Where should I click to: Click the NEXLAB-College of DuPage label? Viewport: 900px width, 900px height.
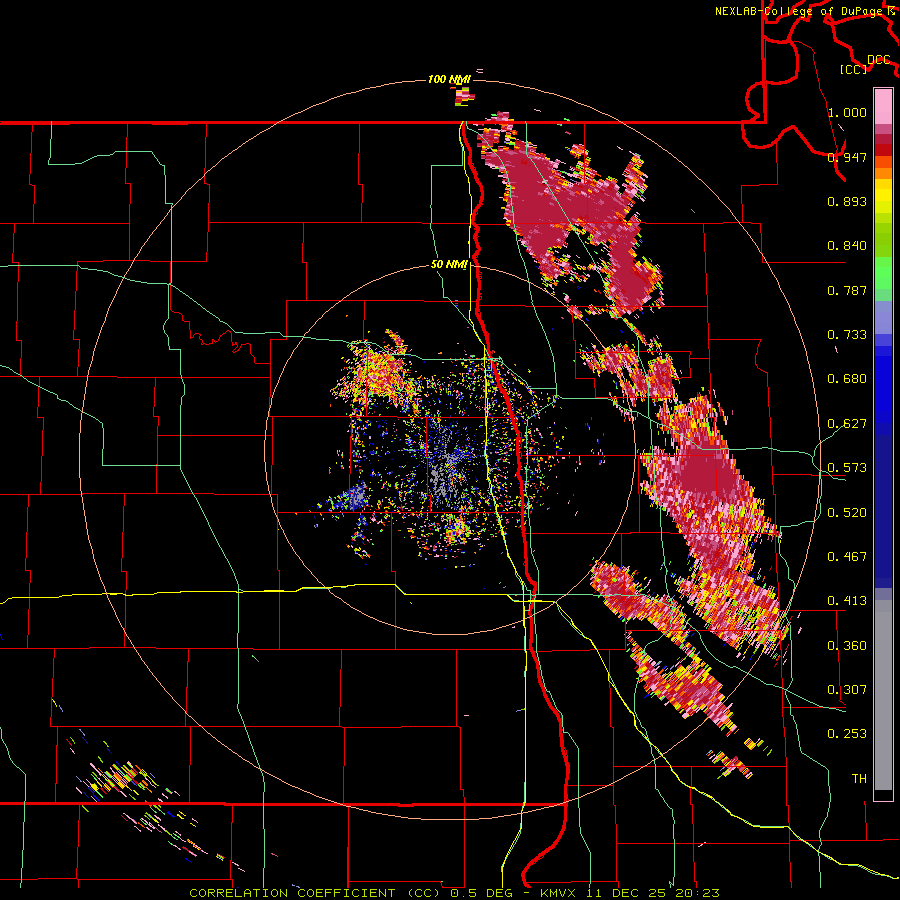click(800, 11)
